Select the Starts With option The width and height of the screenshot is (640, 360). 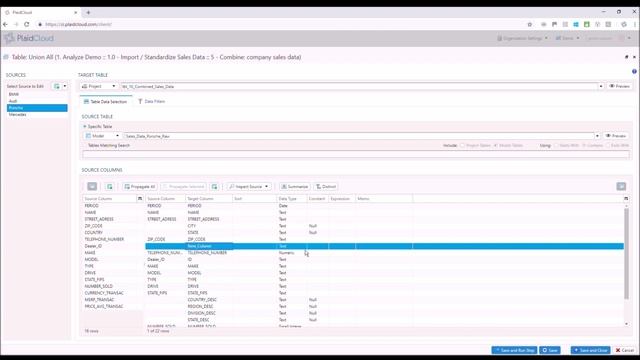(556, 145)
